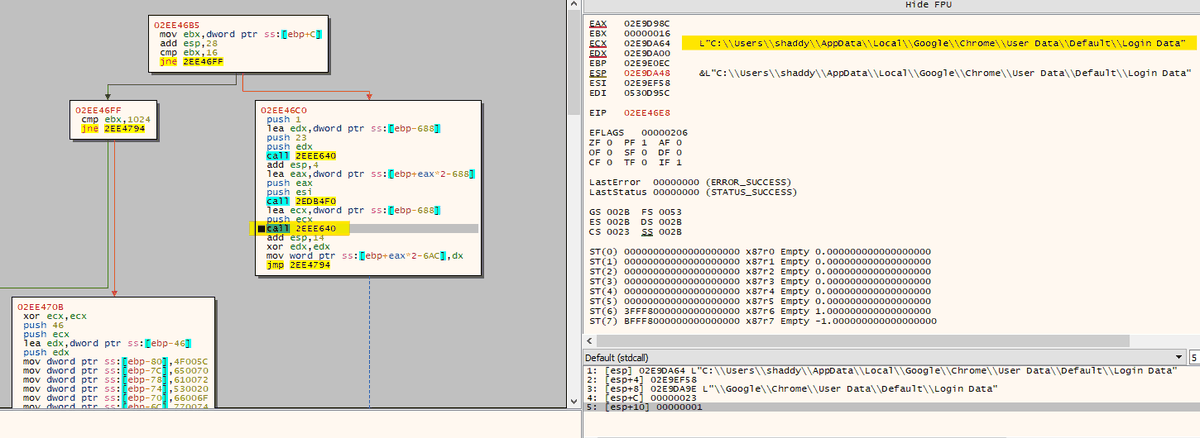1200x438 pixels.
Task: Select the EBX register value 00000016
Action: click(646, 33)
